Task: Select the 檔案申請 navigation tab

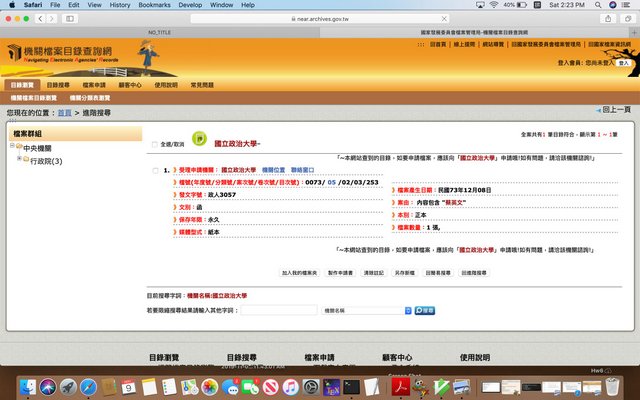Action: [94, 85]
